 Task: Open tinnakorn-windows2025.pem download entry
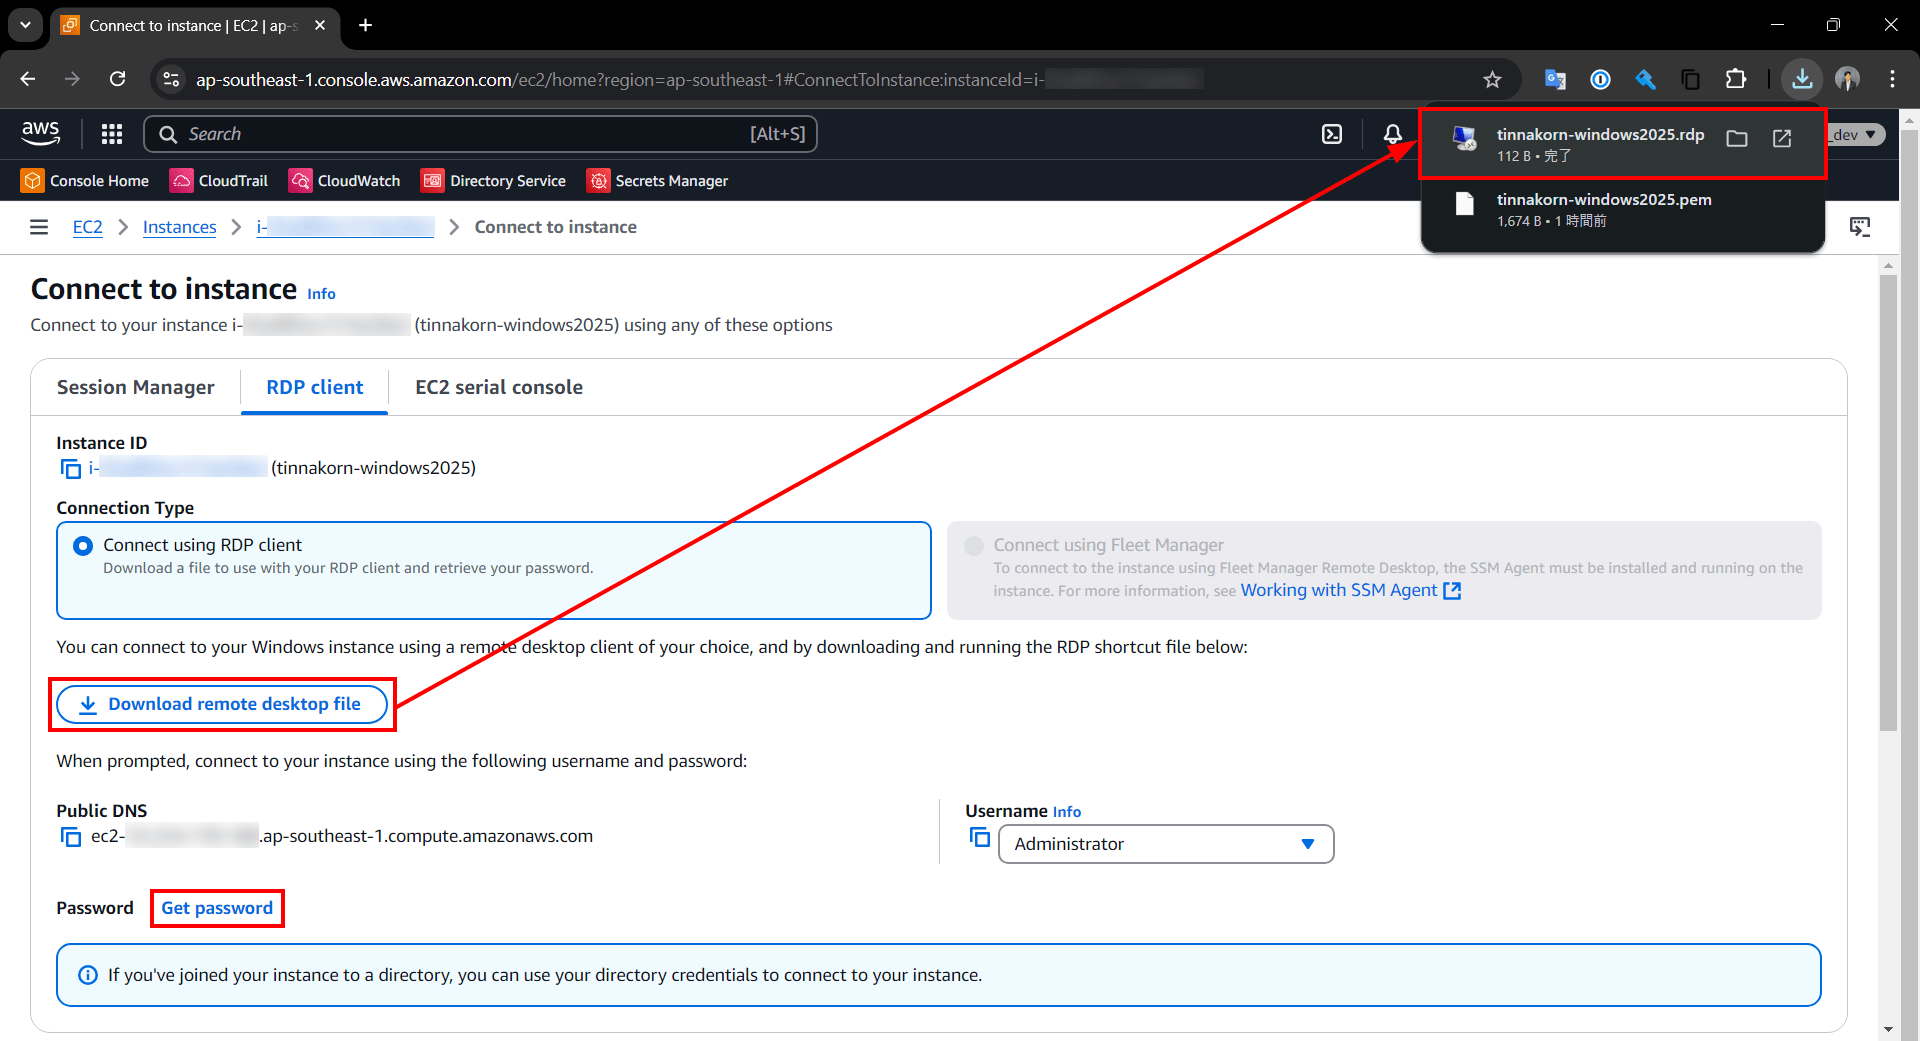1622,210
